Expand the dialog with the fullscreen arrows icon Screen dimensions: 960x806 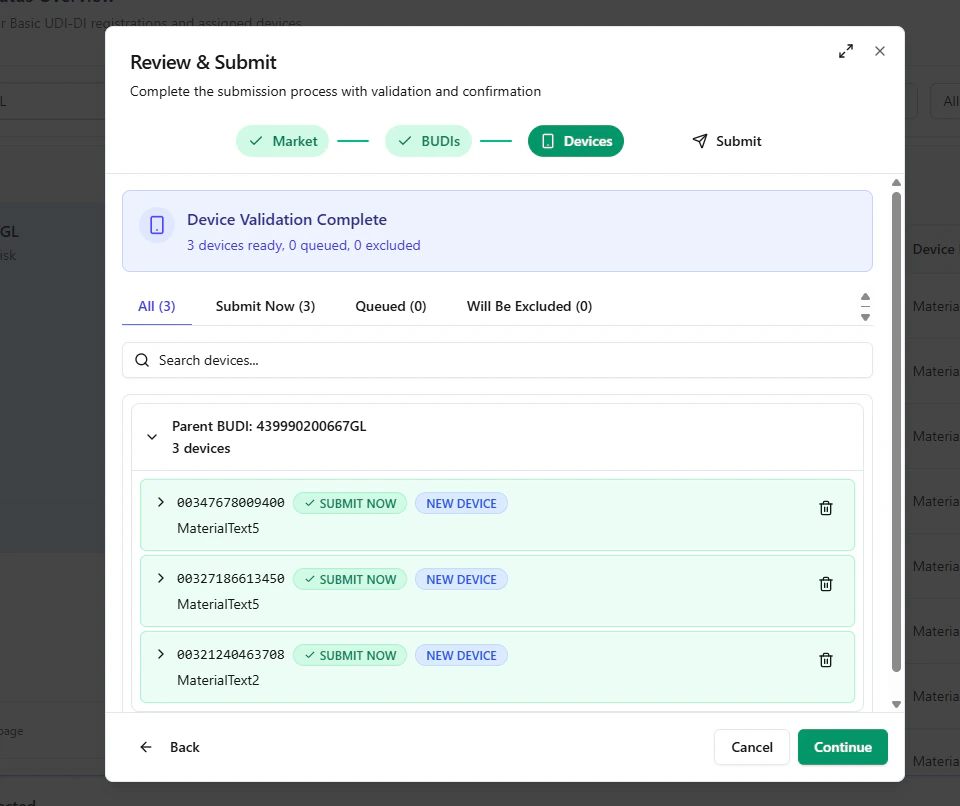tap(845, 50)
